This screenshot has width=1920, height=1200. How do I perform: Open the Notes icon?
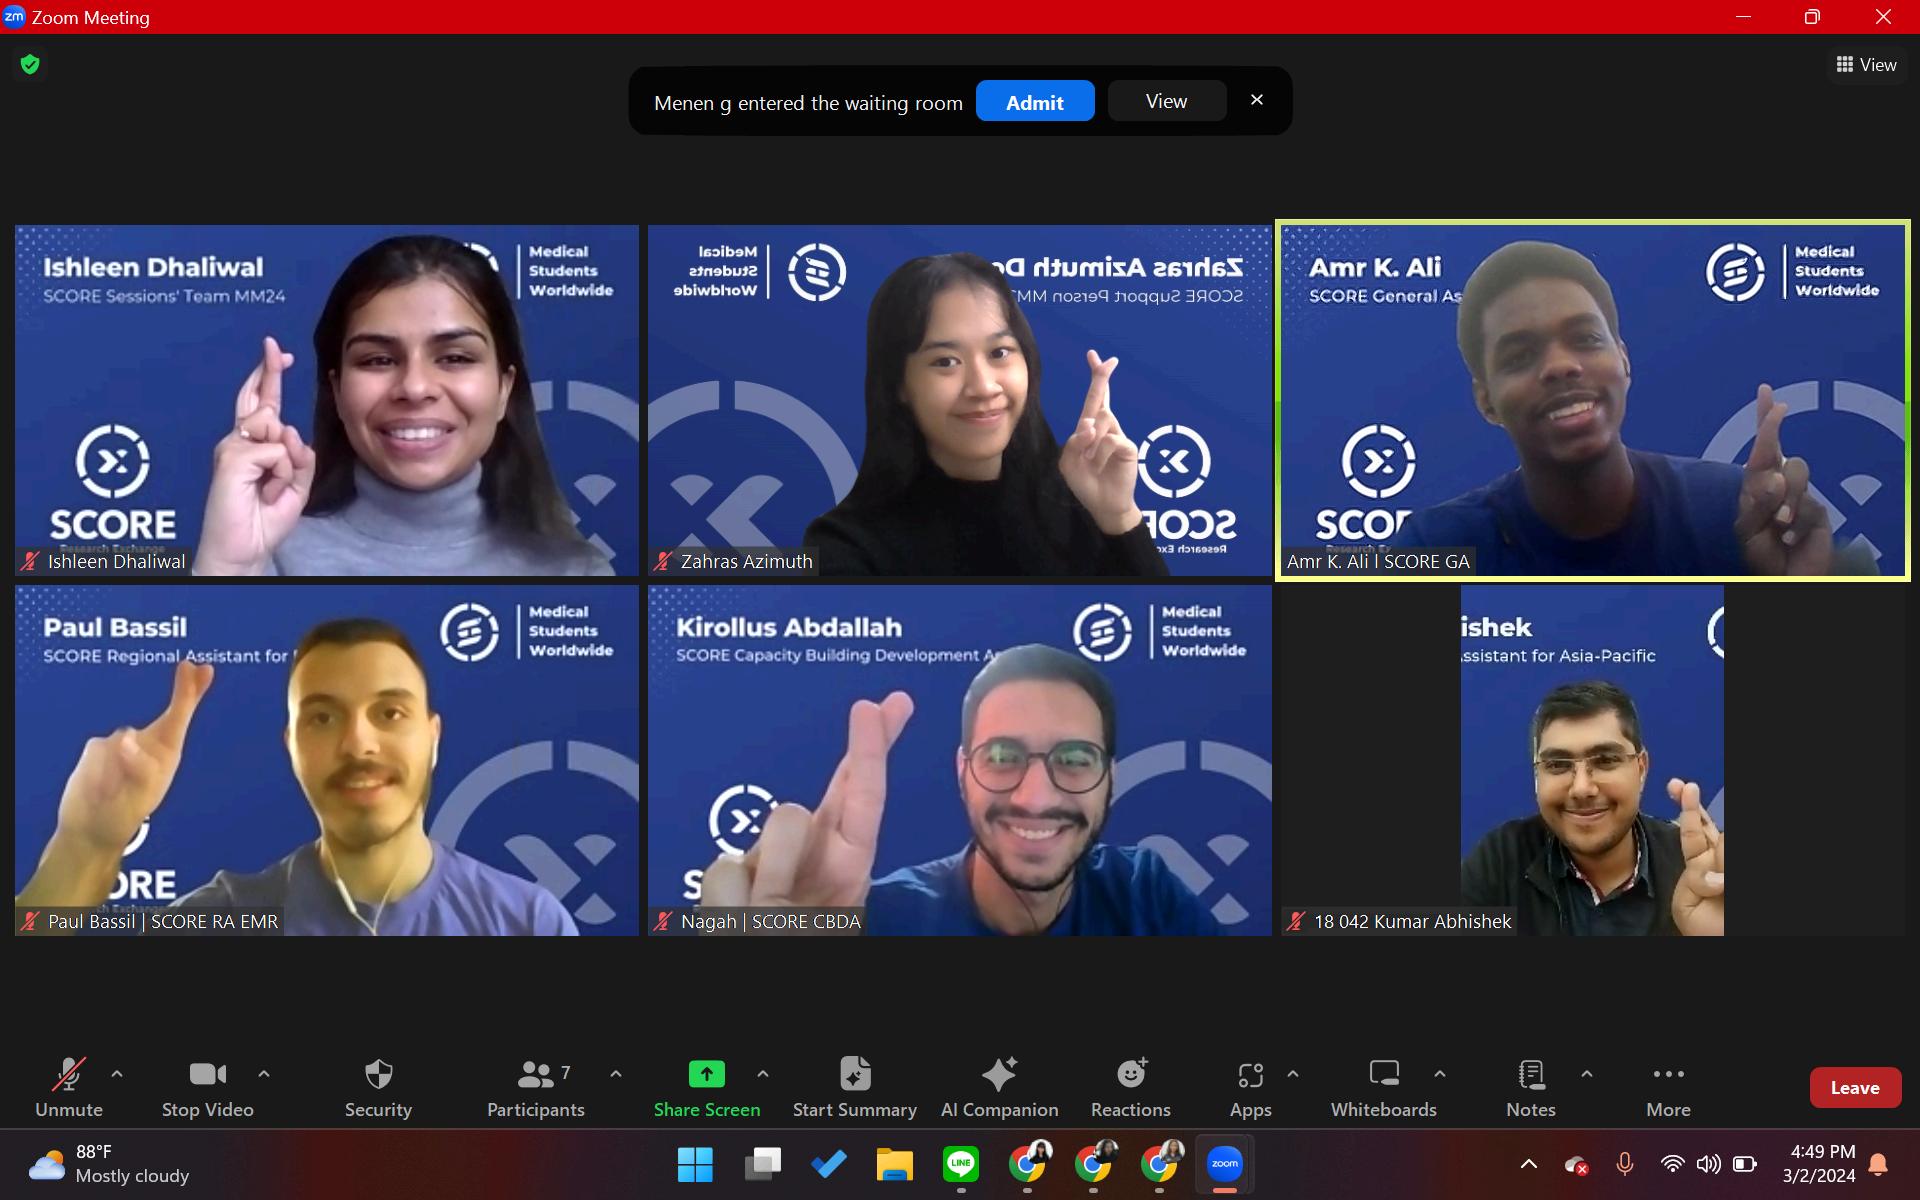pyautogui.click(x=1530, y=1075)
